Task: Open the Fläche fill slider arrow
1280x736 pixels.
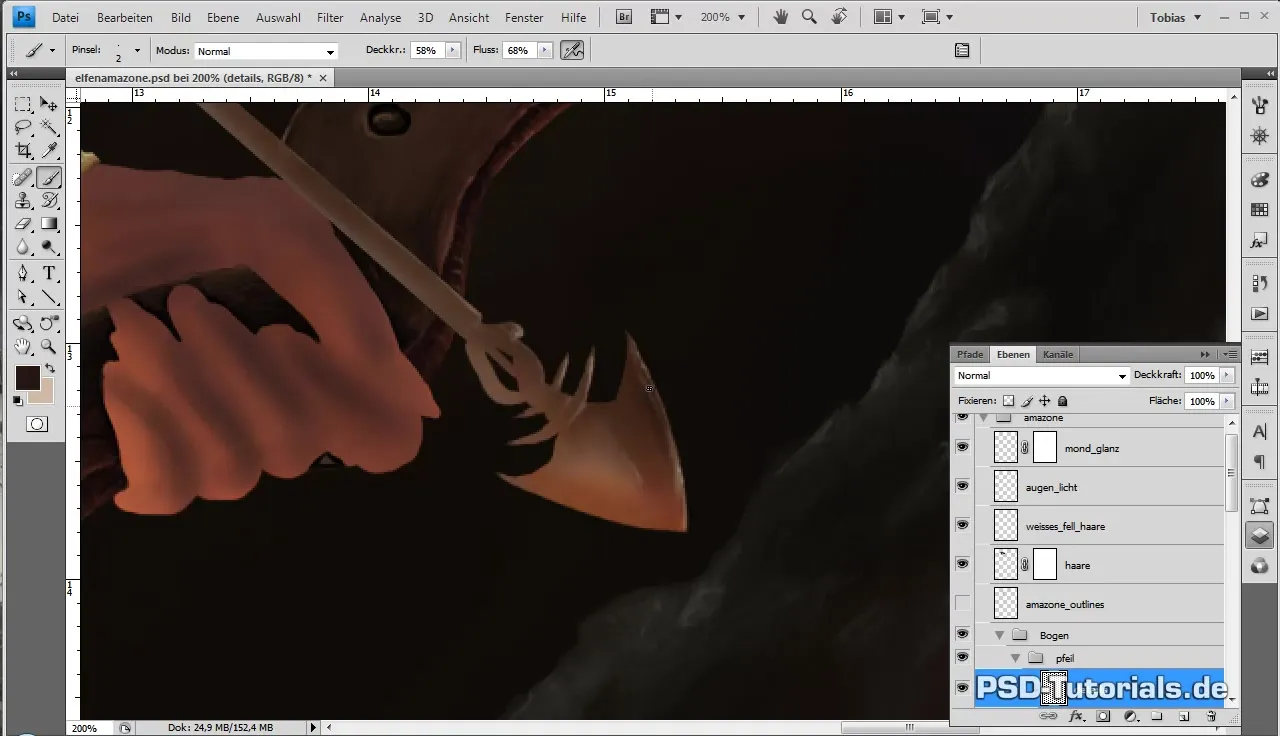Action: [1227, 400]
